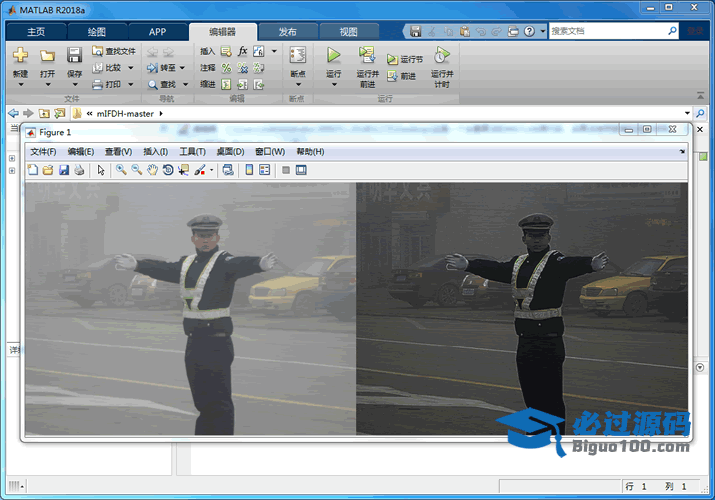
Task: Click the insert colorbar icon
Action: [x=249, y=170]
